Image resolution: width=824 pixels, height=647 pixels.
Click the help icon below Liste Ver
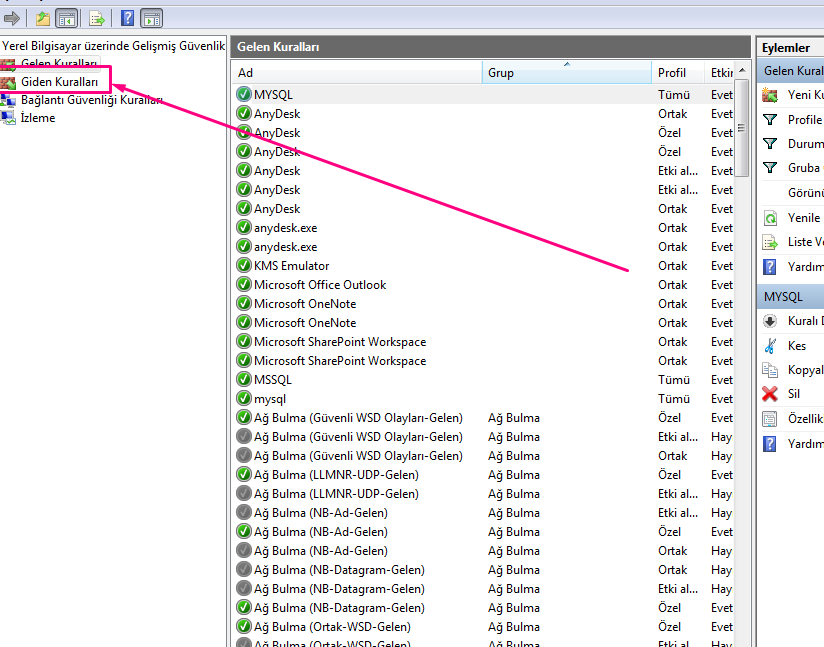point(770,267)
